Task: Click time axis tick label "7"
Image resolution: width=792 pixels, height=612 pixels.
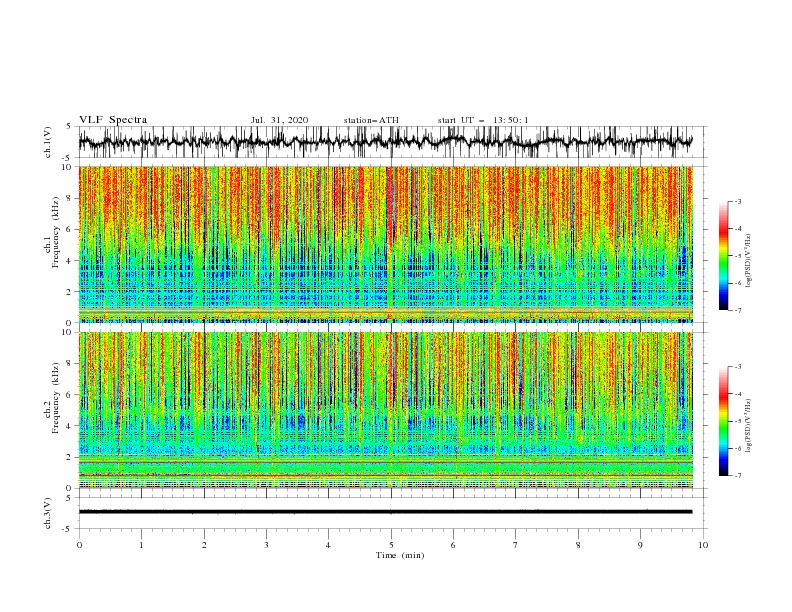Action: [x=516, y=545]
